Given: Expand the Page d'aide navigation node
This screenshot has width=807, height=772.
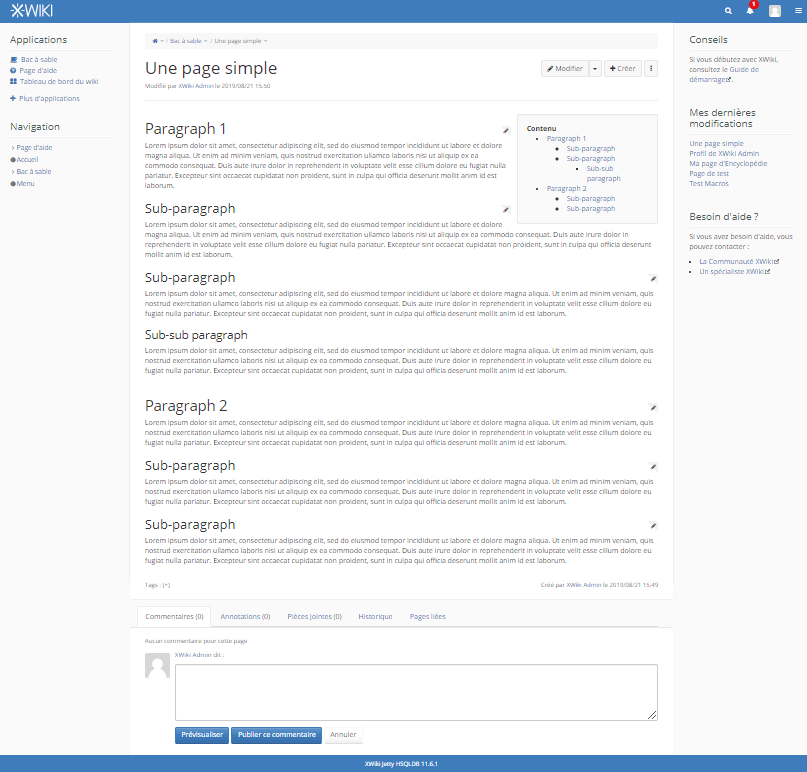Looking at the screenshot, I should coord(13,148).
